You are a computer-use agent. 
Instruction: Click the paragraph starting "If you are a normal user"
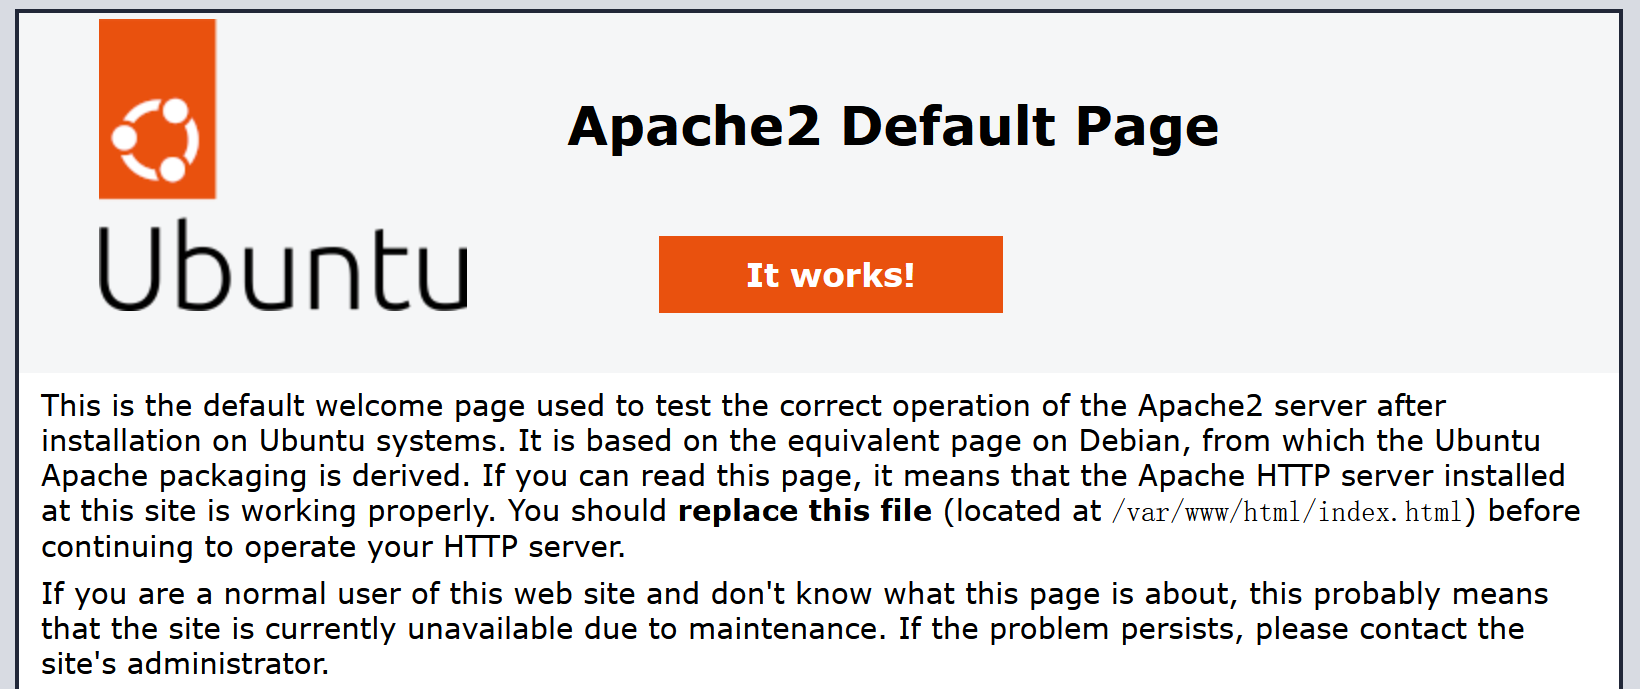[x=795, y=628]
